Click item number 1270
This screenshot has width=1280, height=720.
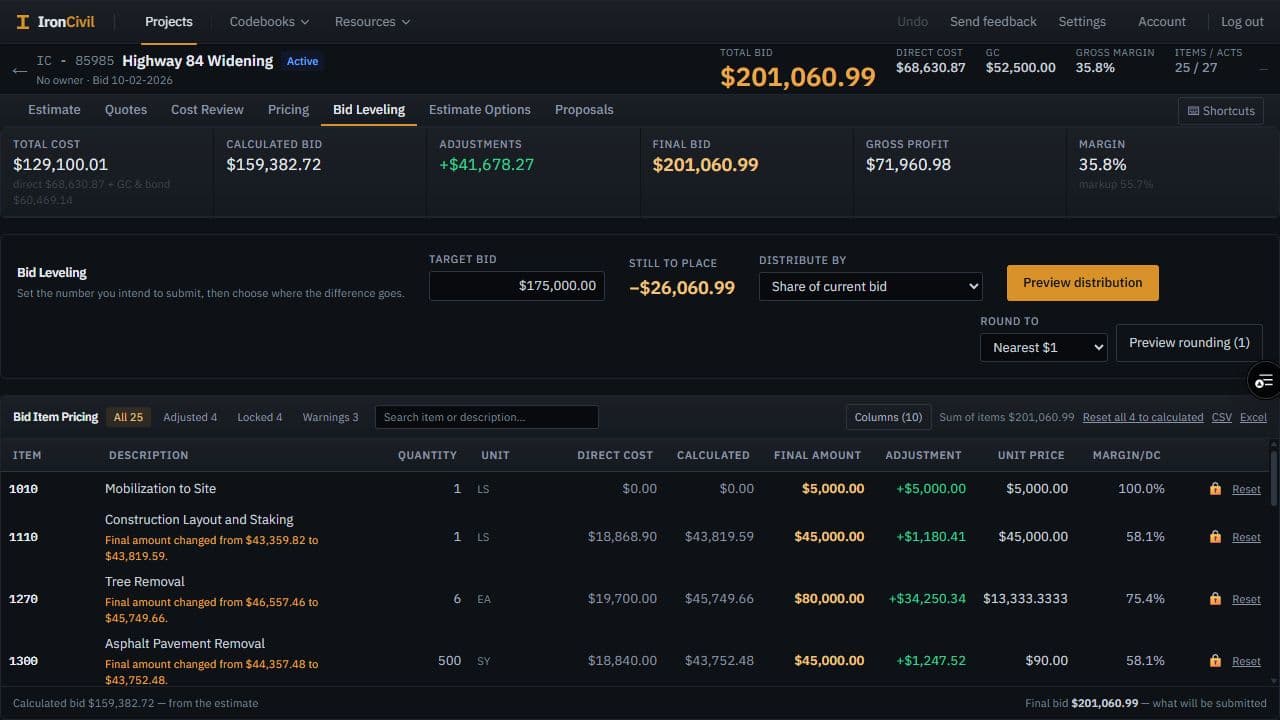(x=23, y=599)
